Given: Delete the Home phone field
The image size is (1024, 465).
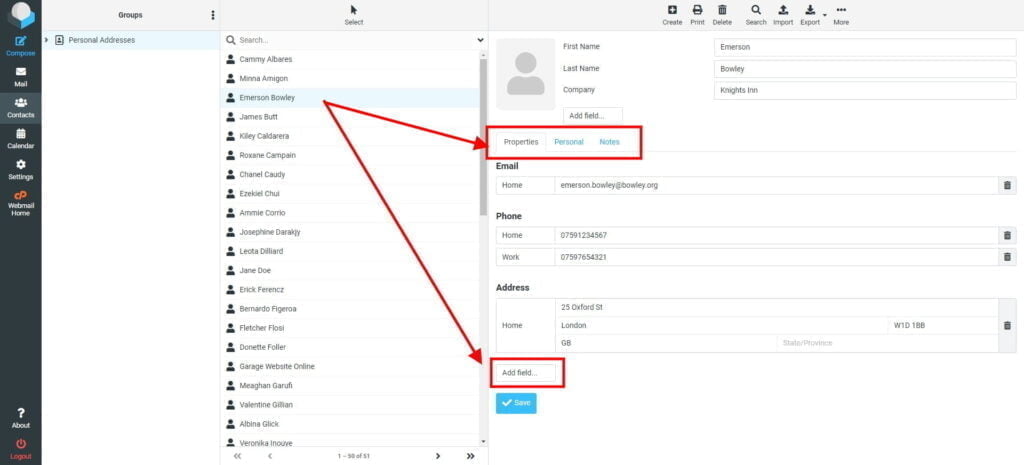Looking at the screenshot, I should coord(1007,235).
